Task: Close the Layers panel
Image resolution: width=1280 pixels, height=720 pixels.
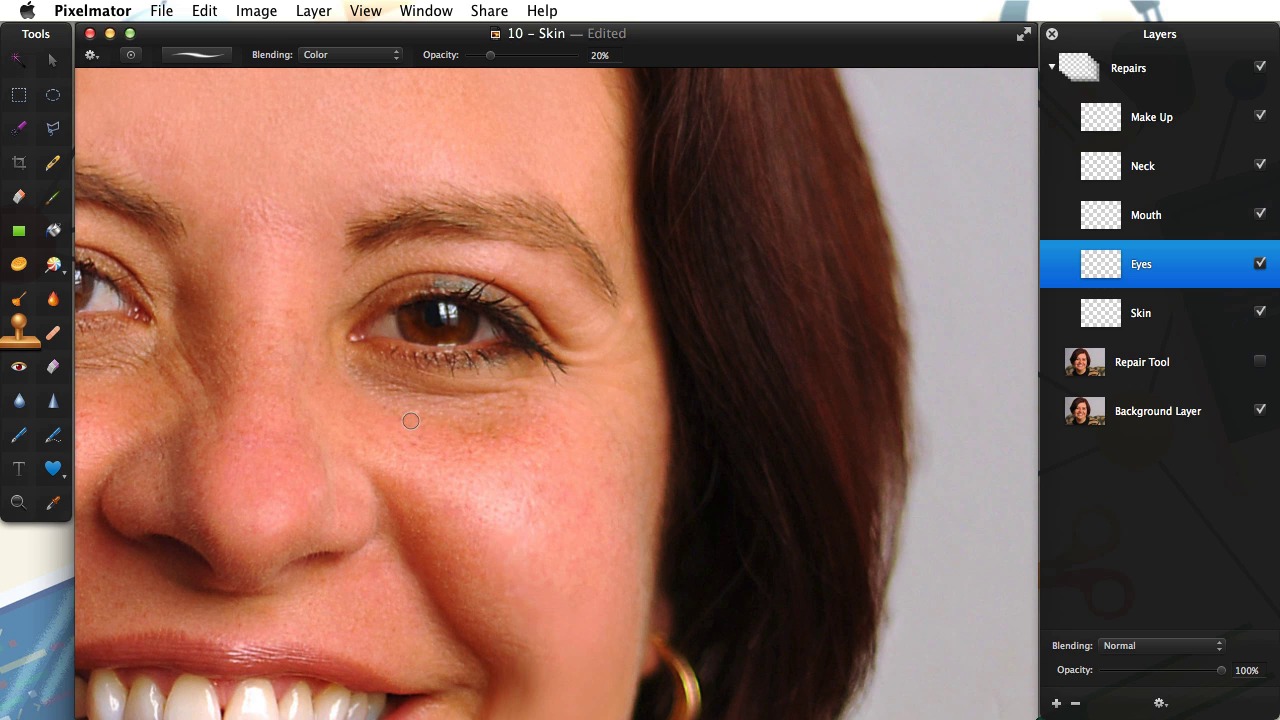Action: (1052, 34)
